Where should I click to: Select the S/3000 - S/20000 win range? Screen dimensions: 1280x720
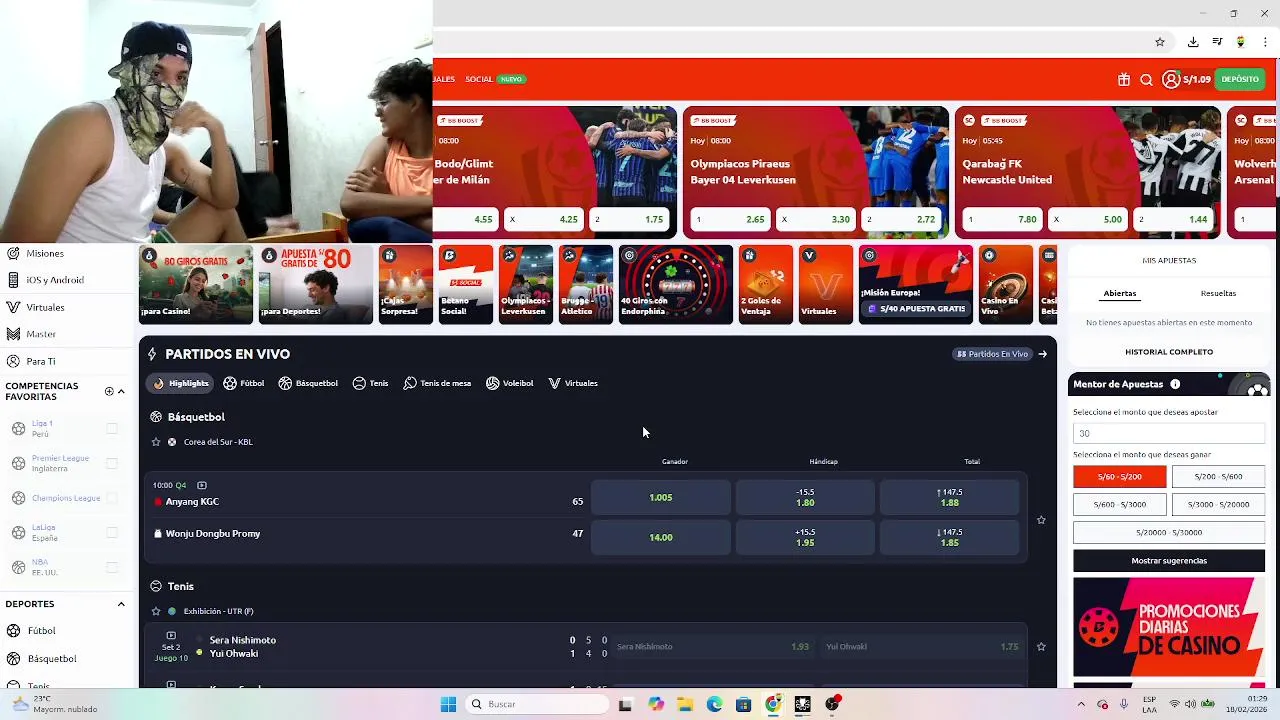tap(1218, 505)
